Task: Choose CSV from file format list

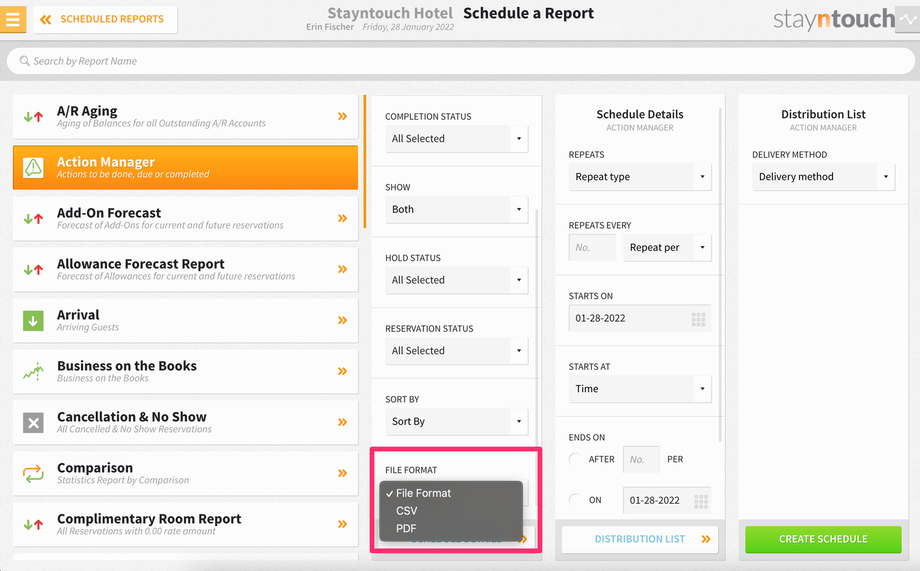Action: [x=451, y=511]
